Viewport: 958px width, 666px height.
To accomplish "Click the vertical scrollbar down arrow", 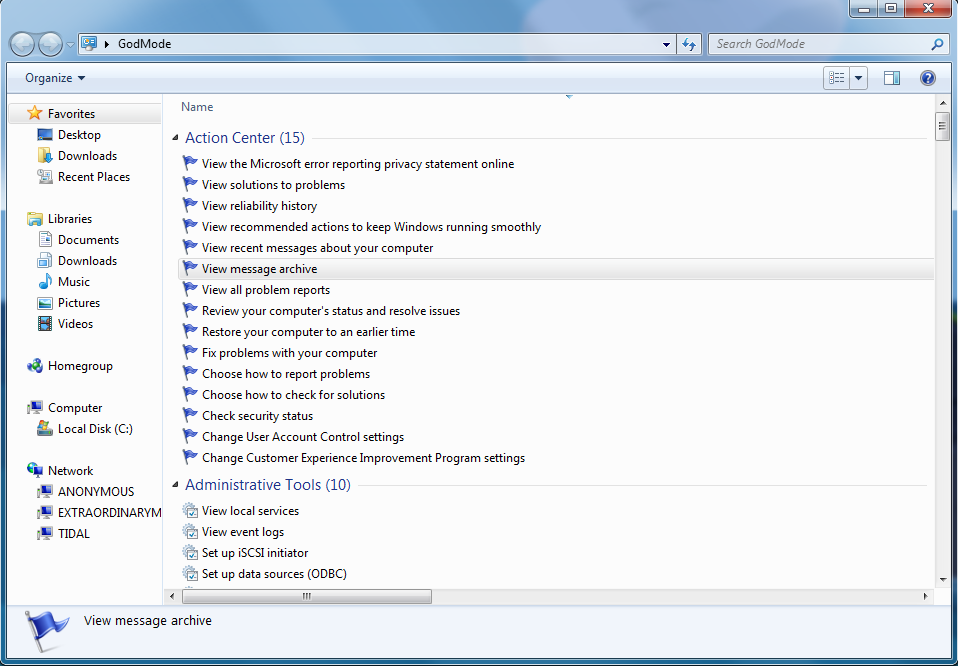I will click(x=943, y=580).
